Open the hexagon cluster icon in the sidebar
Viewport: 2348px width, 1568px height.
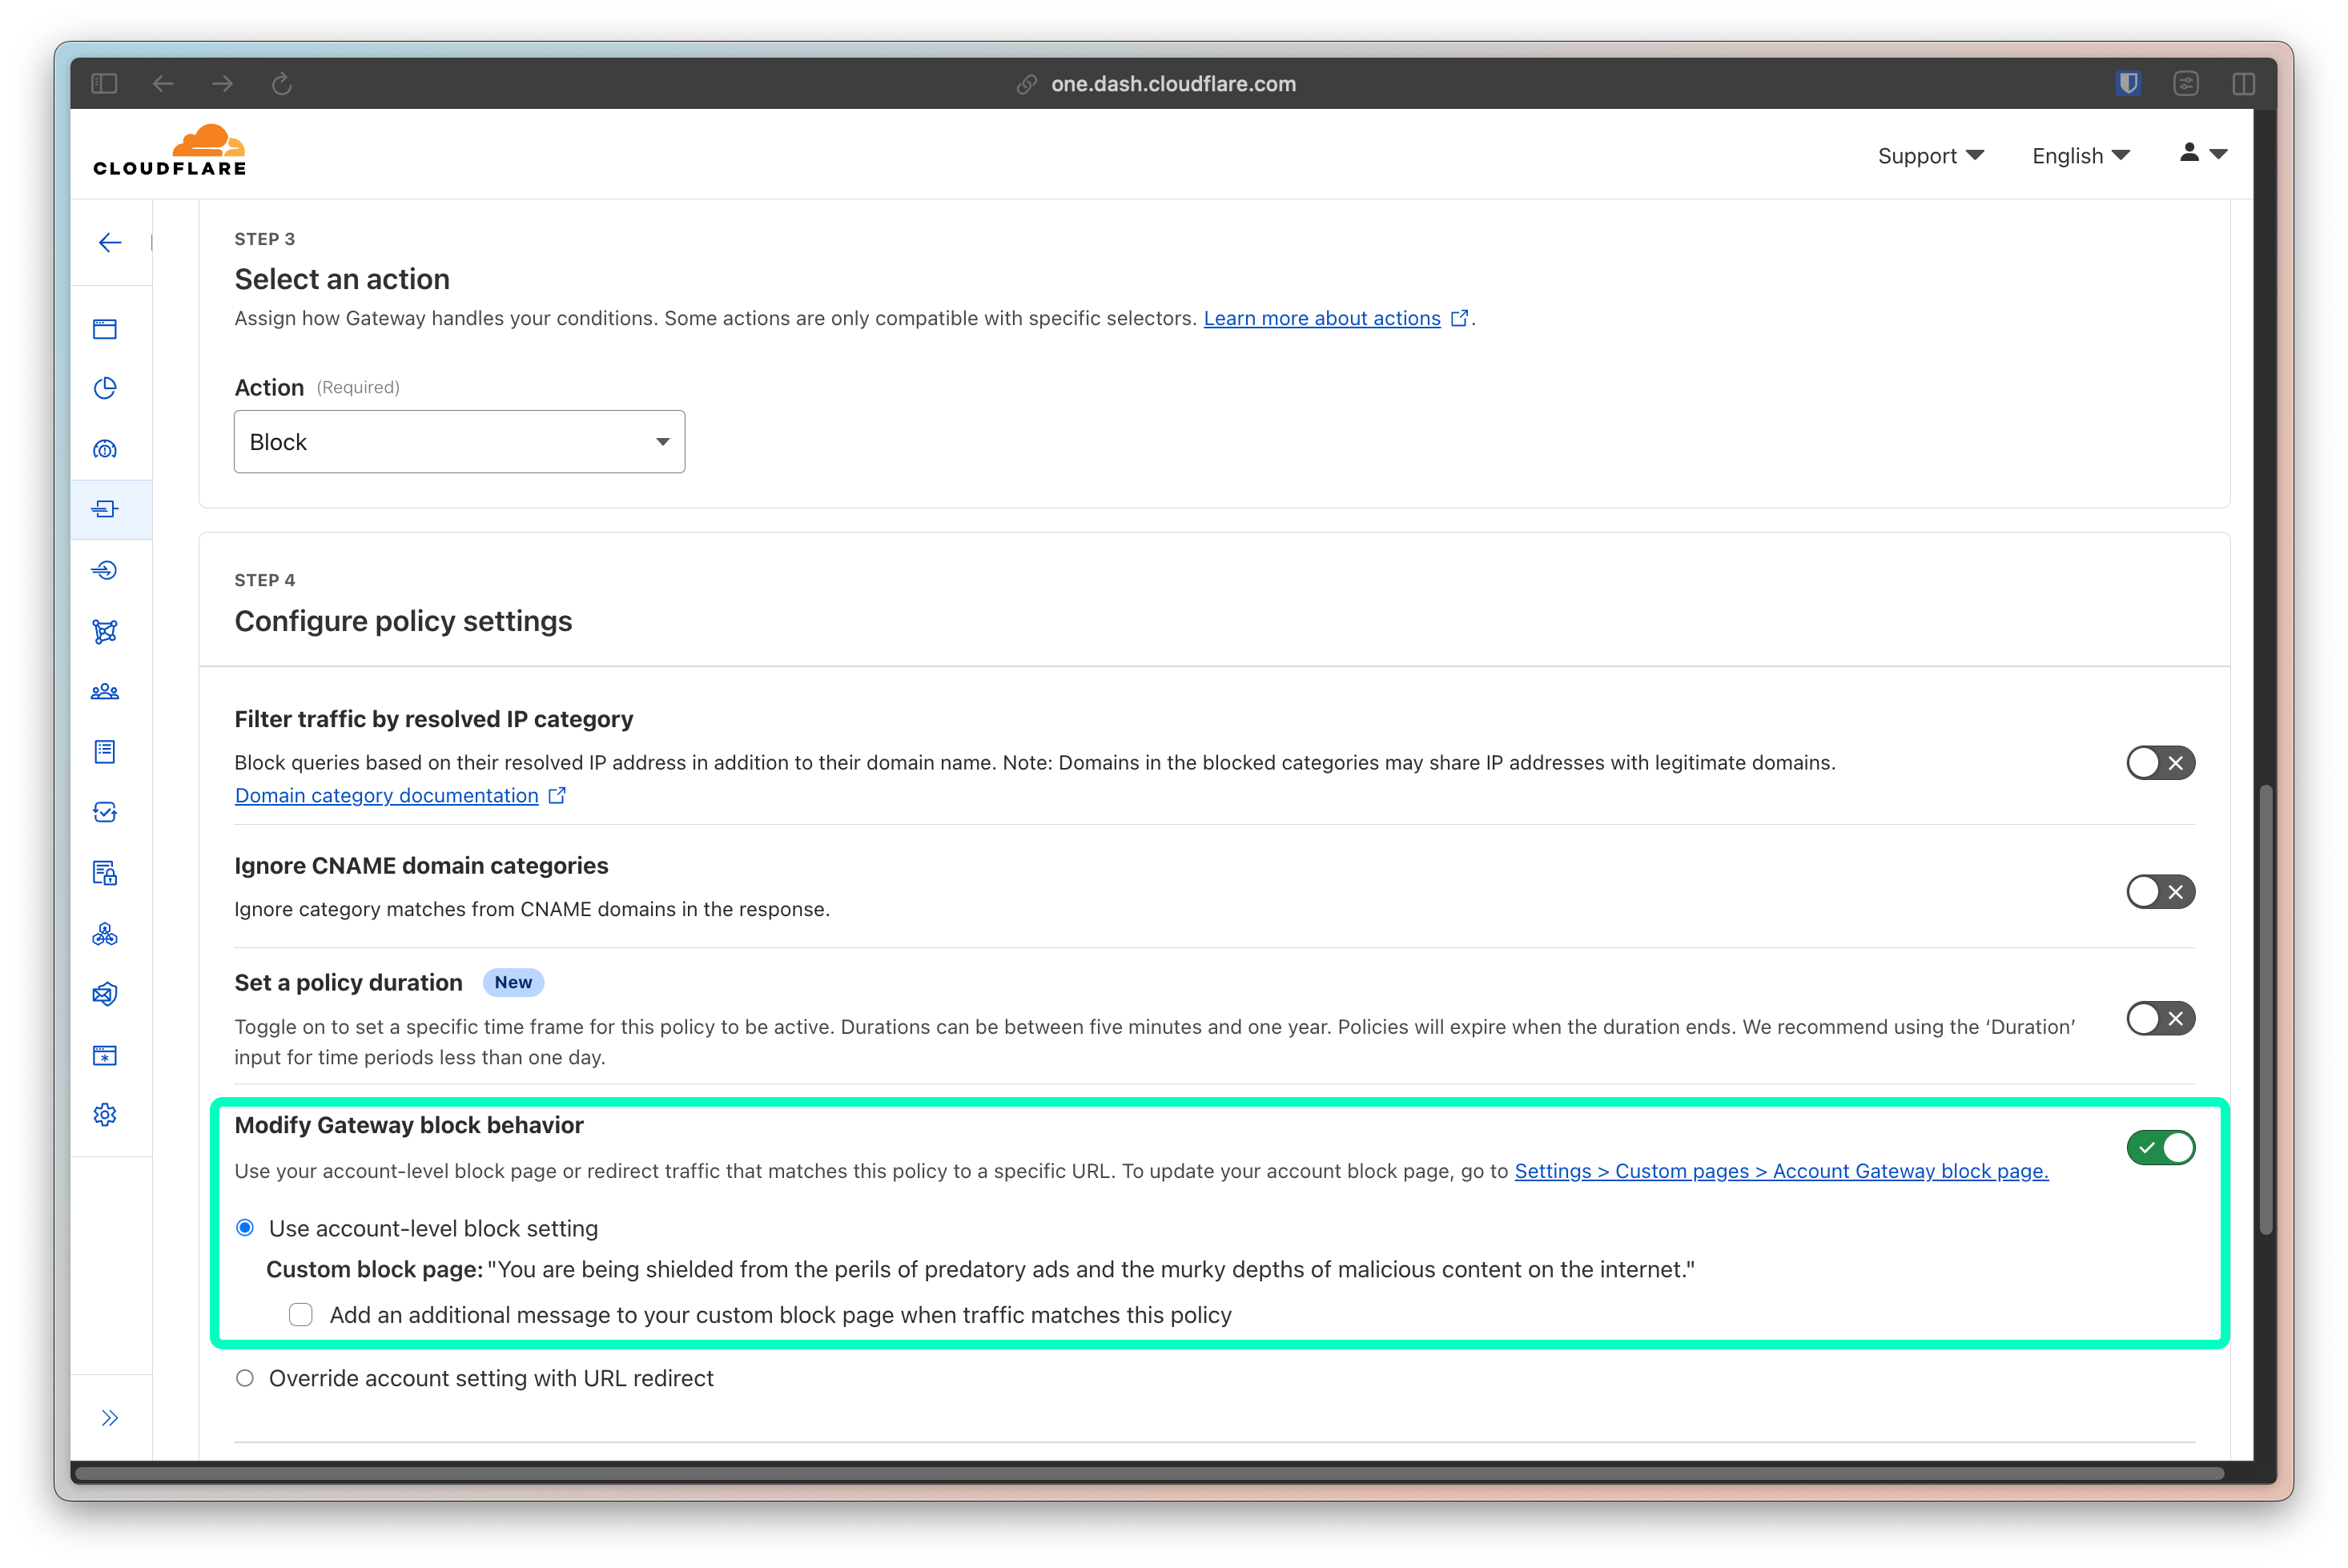(x=105, y=934)
